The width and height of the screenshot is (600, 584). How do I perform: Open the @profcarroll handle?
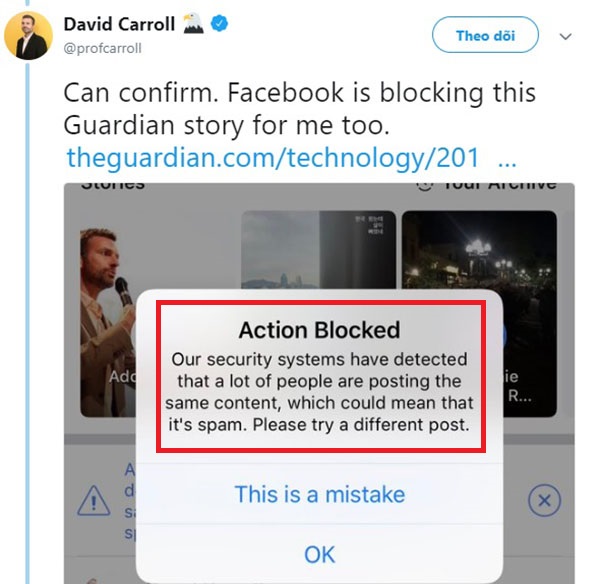coord(103,49)
